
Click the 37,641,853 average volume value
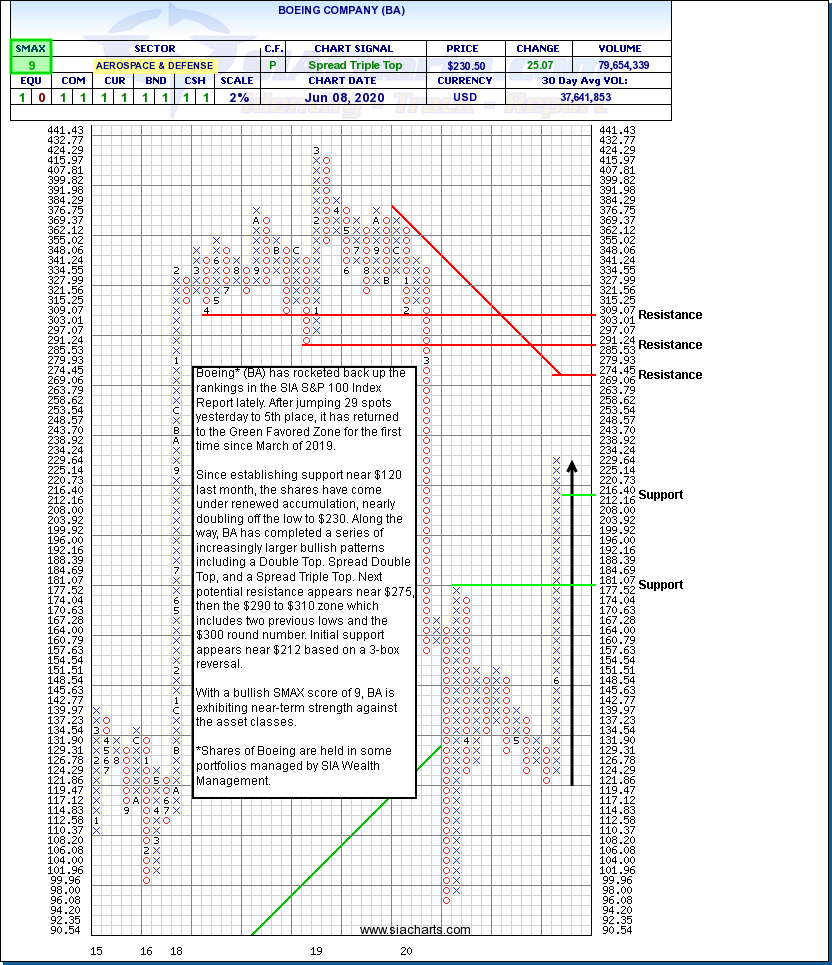615,97
